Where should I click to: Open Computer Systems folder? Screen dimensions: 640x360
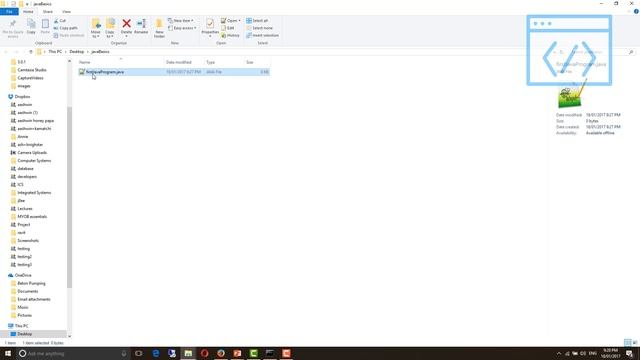pos(34,160)
